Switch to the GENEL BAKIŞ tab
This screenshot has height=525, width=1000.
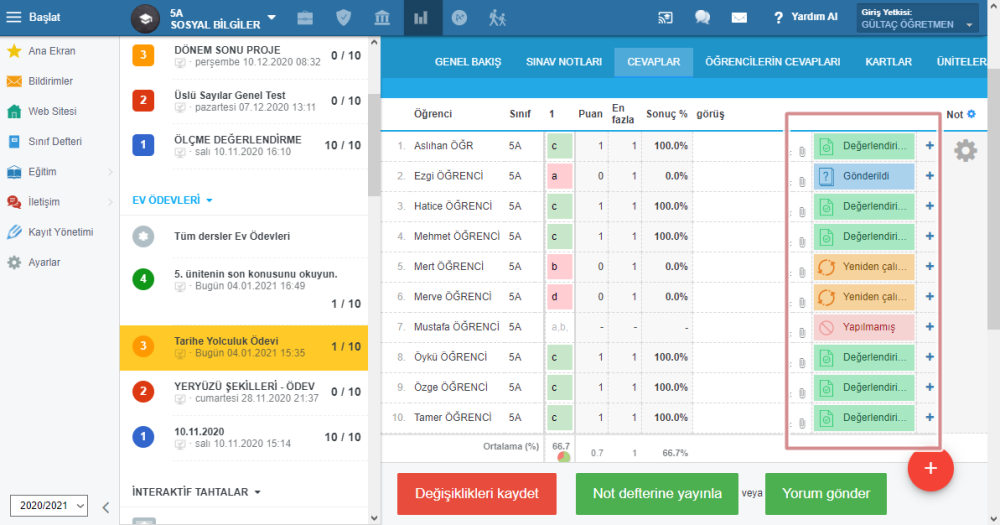coord(468,62)
